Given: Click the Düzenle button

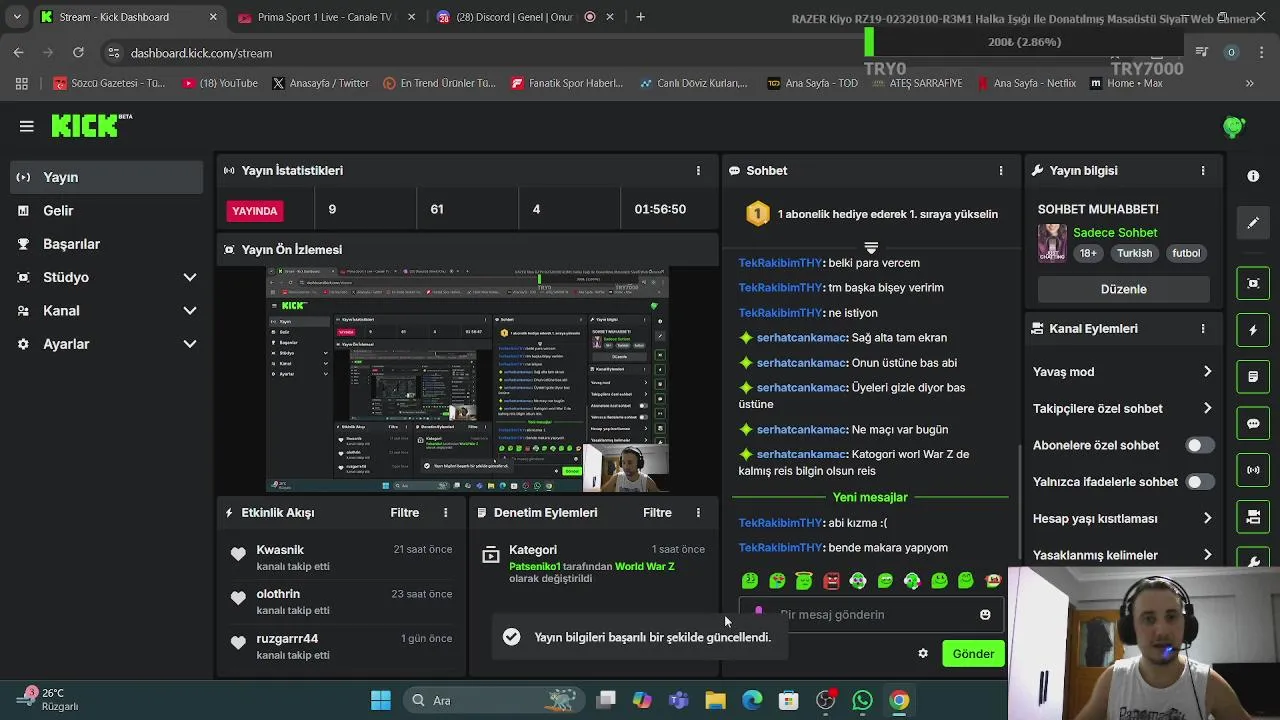Looking at the screenshot, I should tap(1123, 289).
